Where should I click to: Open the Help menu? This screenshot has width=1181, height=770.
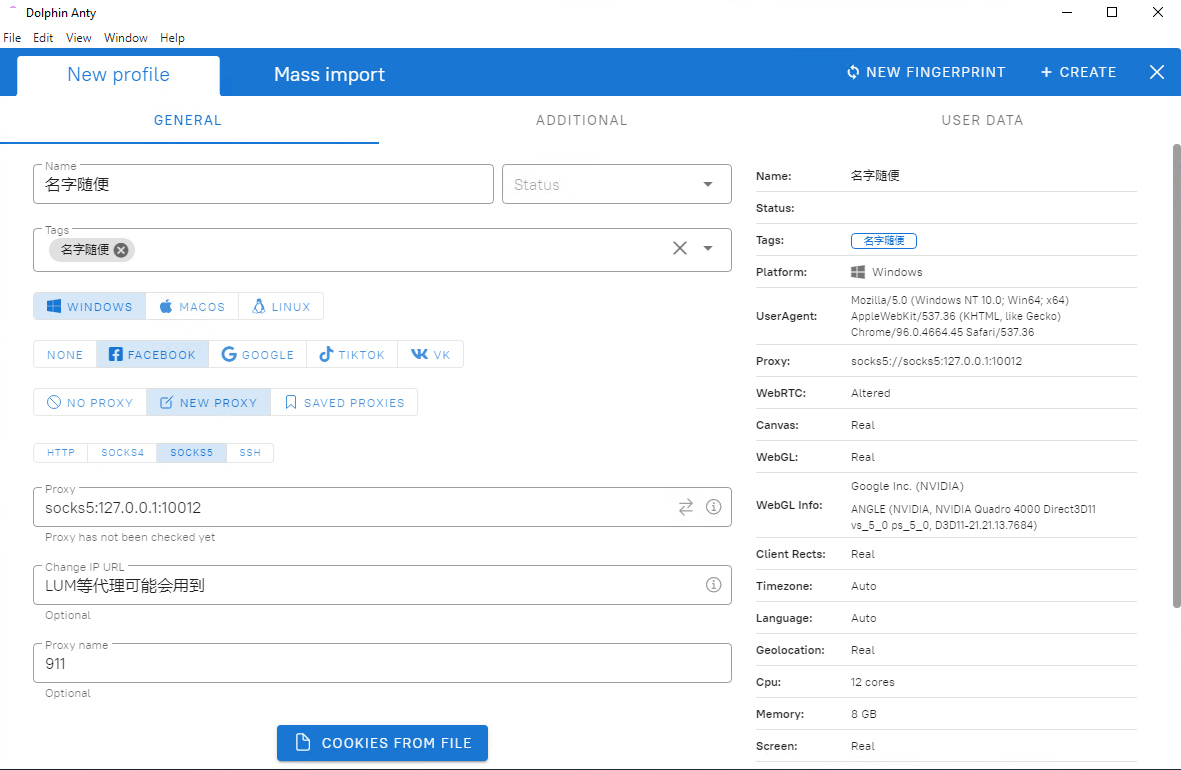172,38
